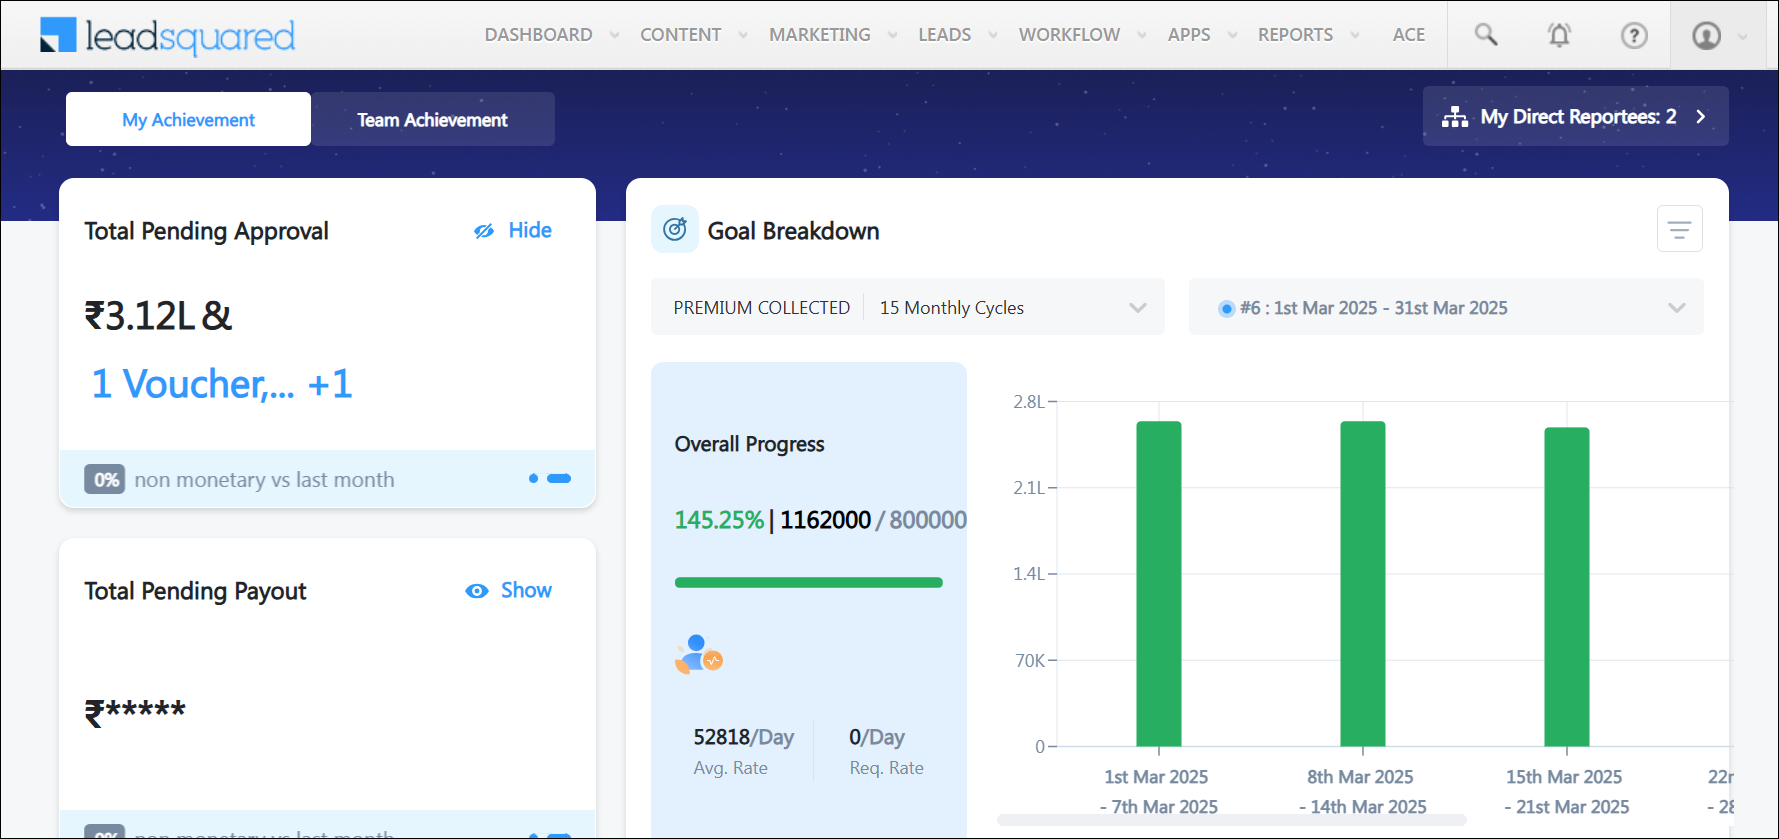
Task: Click the green bar for 15th Mar - 21st Mar 2025
Action: click(x=1567, y=587)
